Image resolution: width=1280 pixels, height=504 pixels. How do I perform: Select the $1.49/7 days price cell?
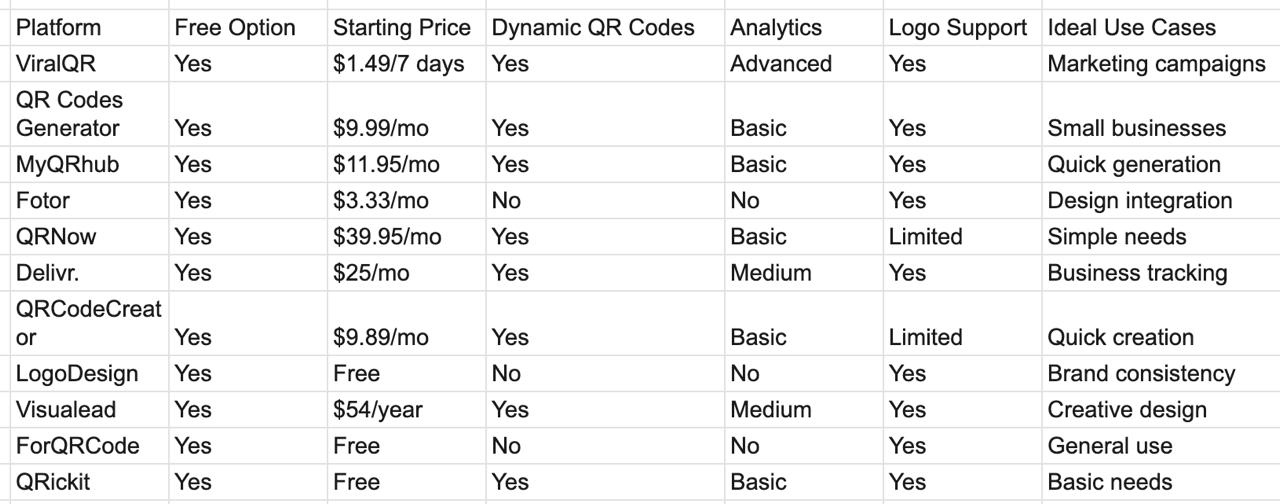tap(399, 64)
